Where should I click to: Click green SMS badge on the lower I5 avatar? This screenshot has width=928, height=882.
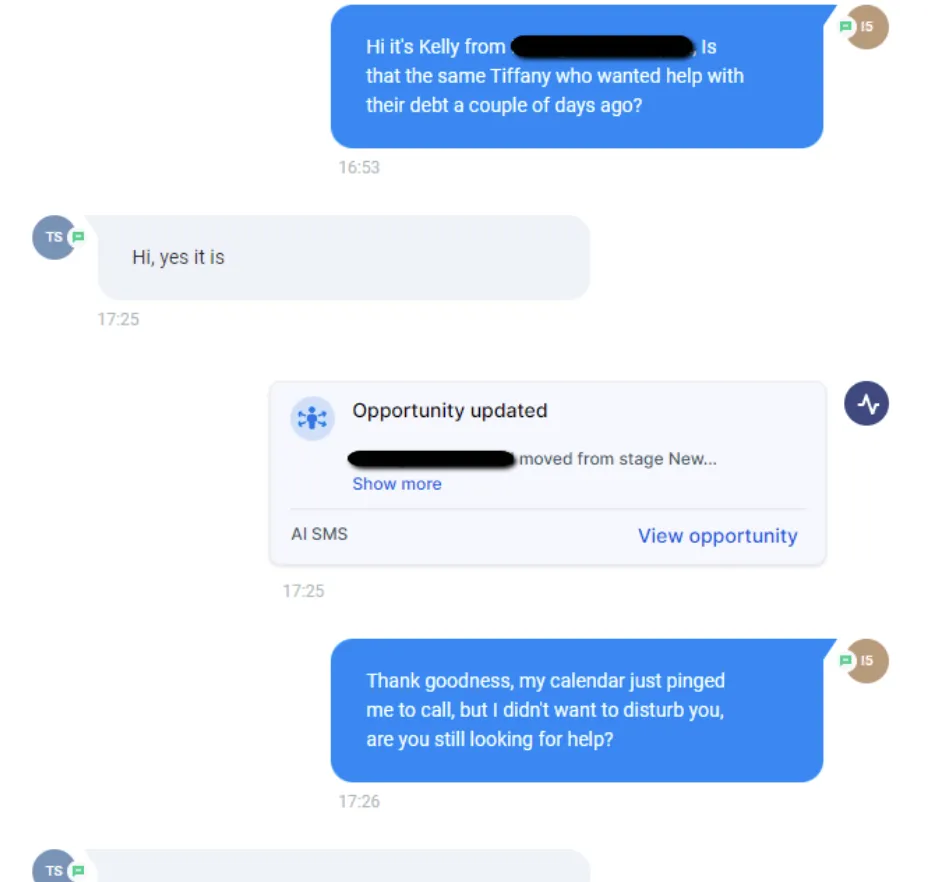click(x=846, y=660)
